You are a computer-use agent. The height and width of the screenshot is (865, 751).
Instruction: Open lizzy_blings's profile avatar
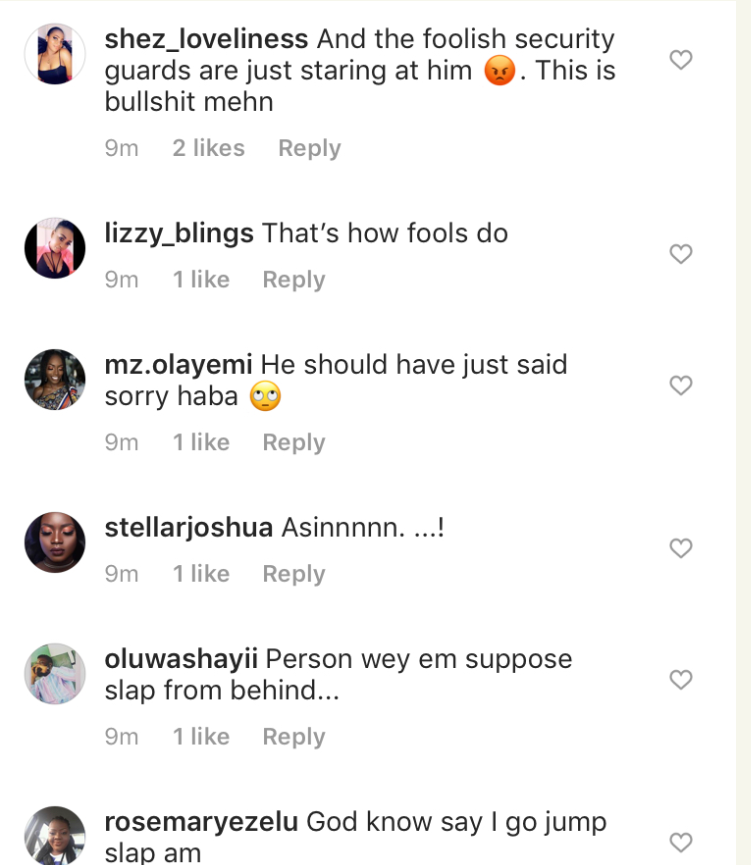pyautogui.click(x=54, y=247)
